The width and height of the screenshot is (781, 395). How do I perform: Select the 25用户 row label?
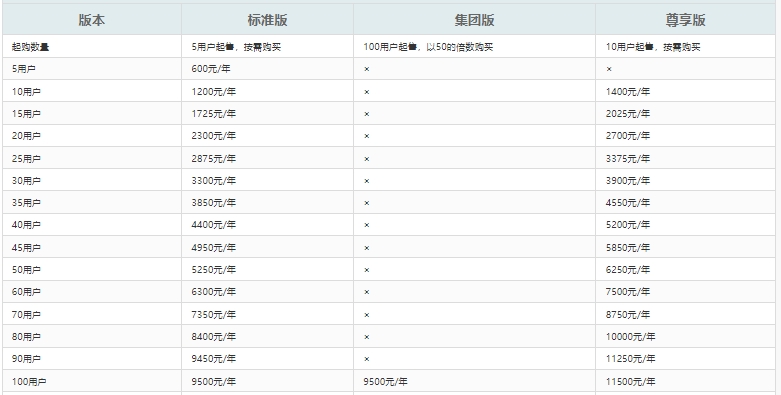(x=26, y=158)
